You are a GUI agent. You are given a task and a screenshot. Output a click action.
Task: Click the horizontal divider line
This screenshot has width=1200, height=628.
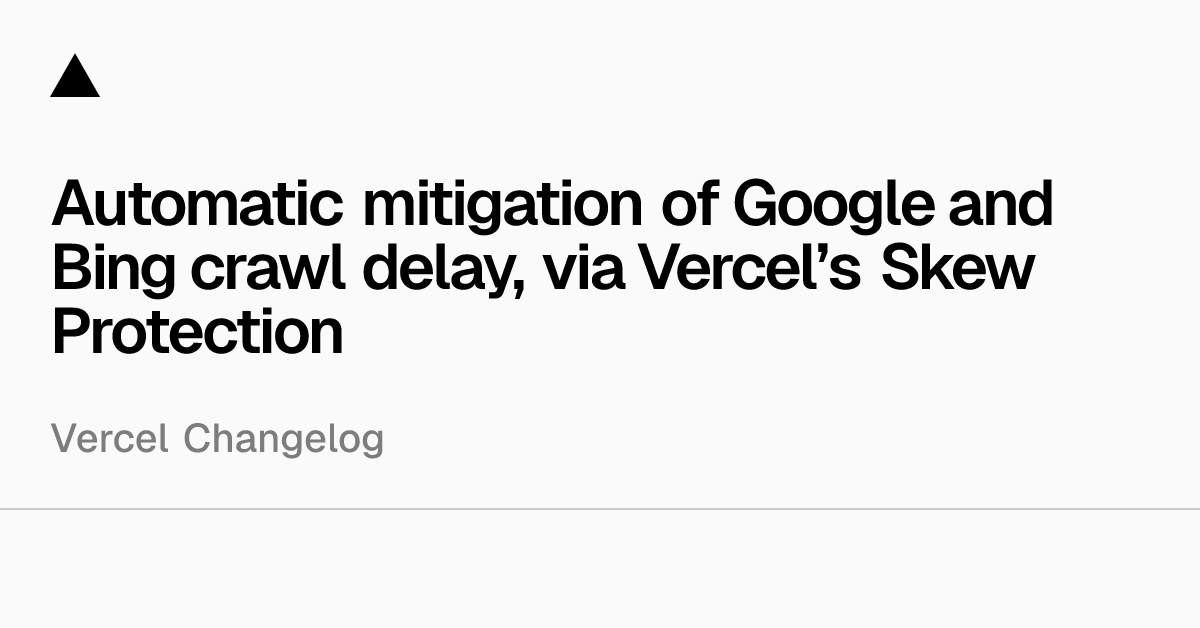click(600, 509)
